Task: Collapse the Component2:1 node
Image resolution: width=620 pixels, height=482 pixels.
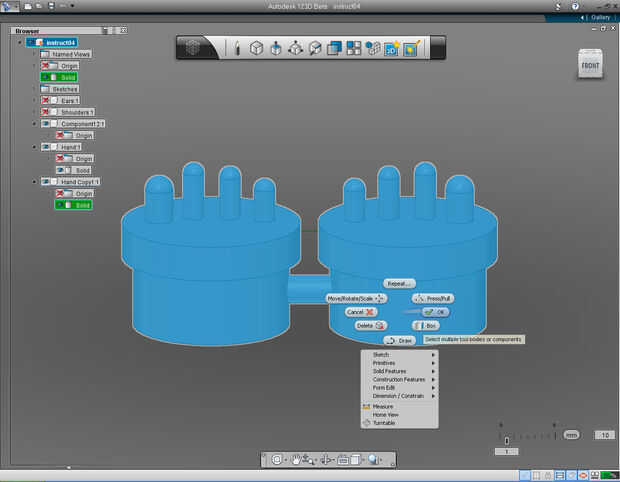Action: [x=34, y=124]
